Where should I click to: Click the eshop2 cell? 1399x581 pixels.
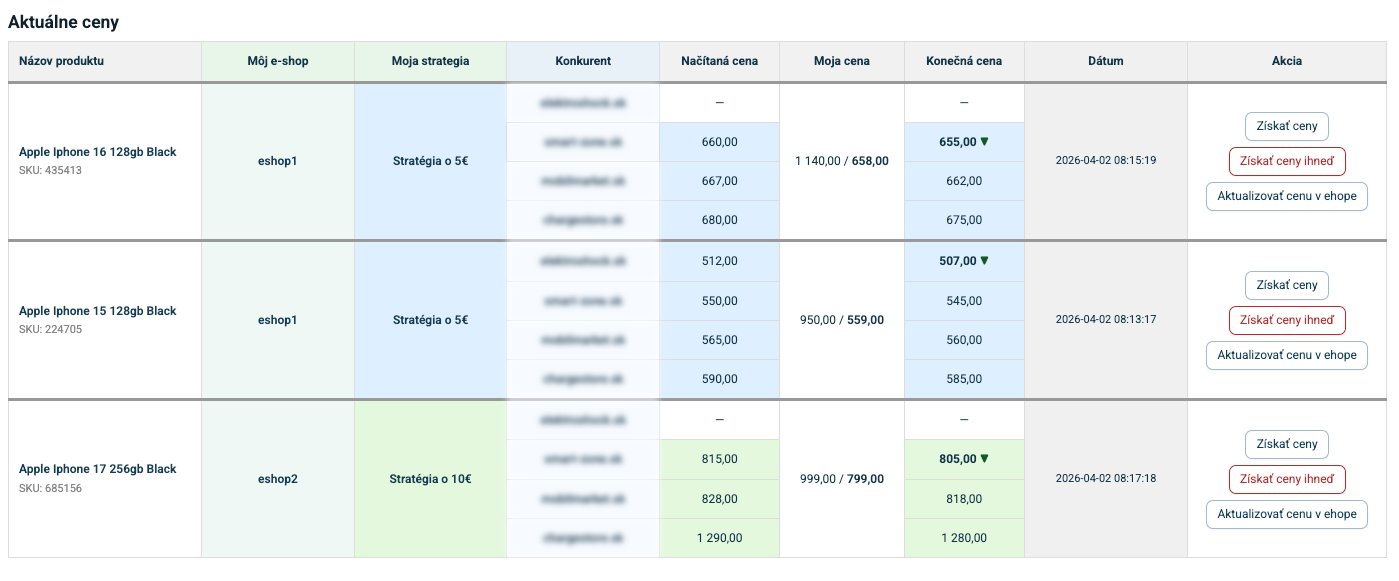pyautogui.click(x=277, y=479)
